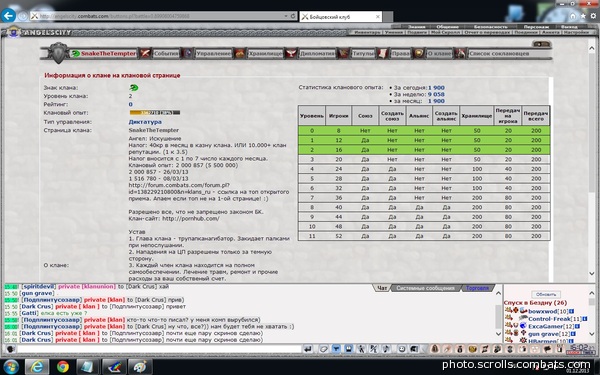Switch to the Торговля tab
Screen dimensions: 600x375
[477, 288]
